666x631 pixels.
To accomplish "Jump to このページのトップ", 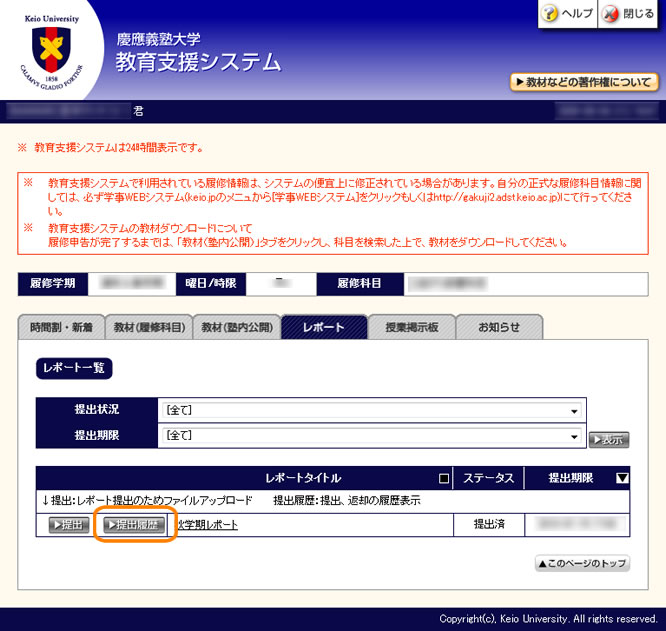I will click(x=582, y=564).
